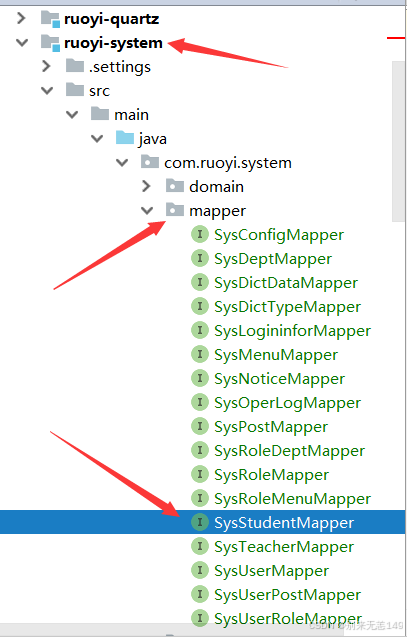Select the ruoyi-quartz module name

pyautogui.click(x=112, y=19)
